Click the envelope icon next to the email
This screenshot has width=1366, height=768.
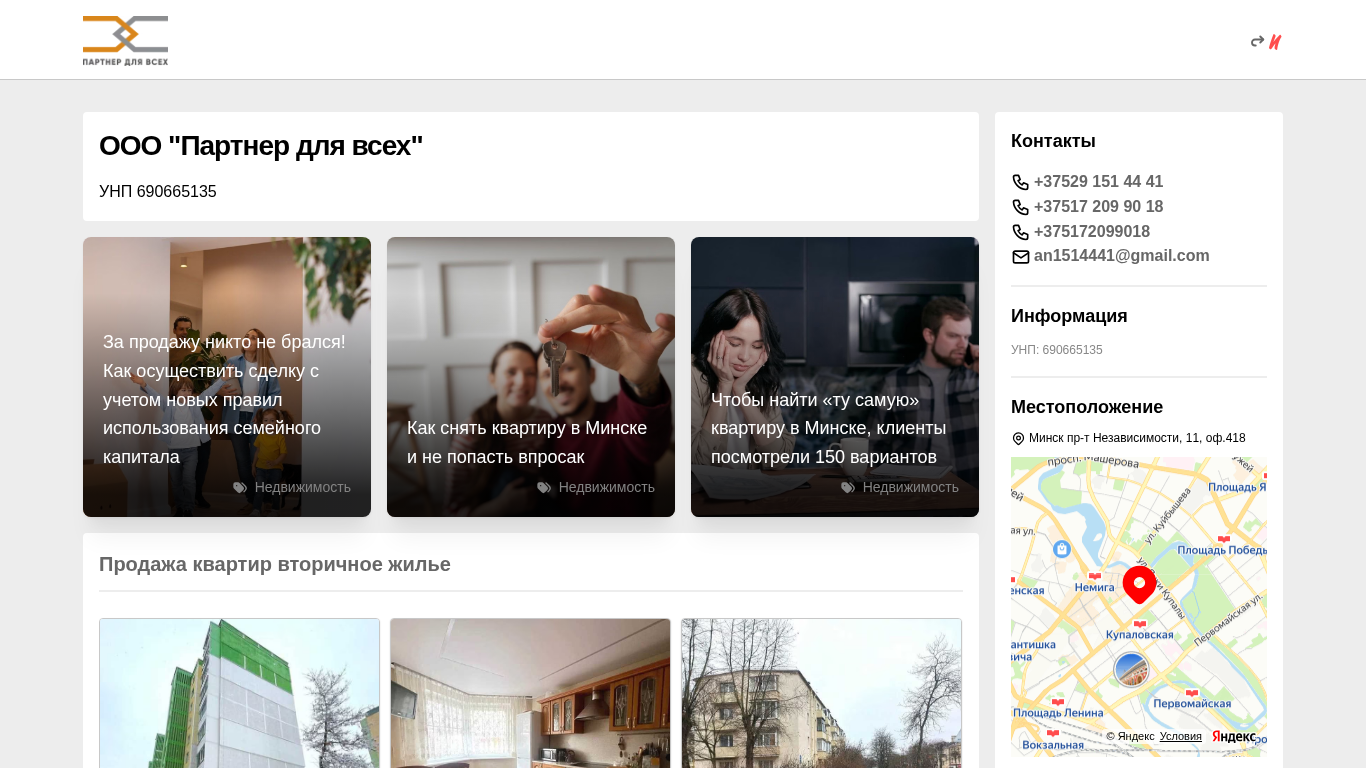(x=1020, y=257)
